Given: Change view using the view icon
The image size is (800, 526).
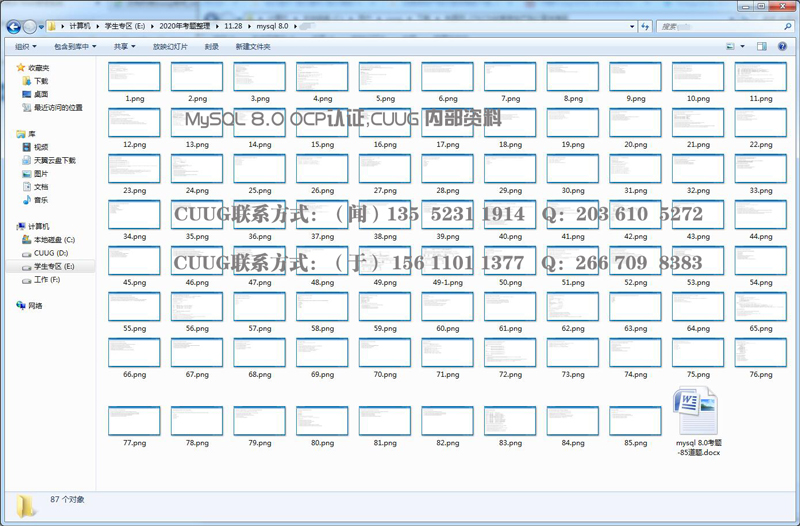Looking at the screenshot, I should [731, 46].
